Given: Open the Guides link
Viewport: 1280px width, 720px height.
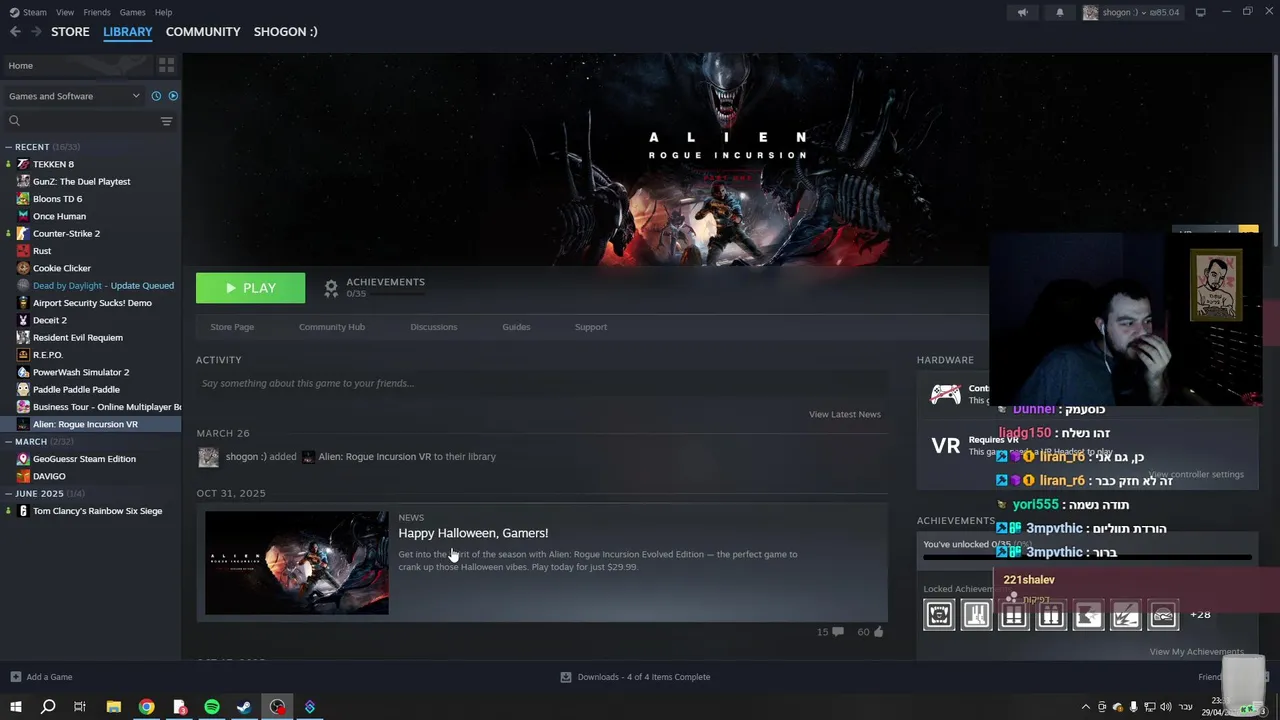Looking at the screenshot, I should coord(516,327).
